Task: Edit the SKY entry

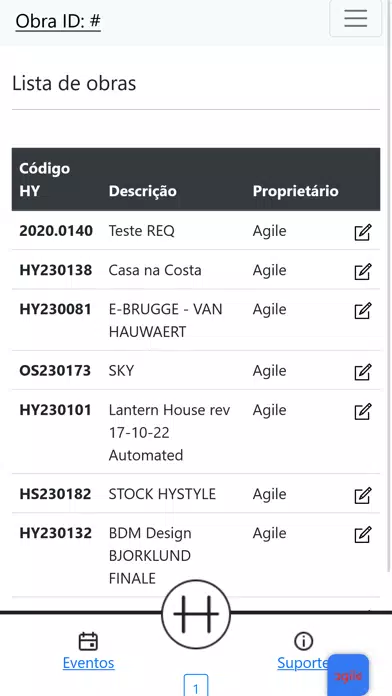Action: 362,372
